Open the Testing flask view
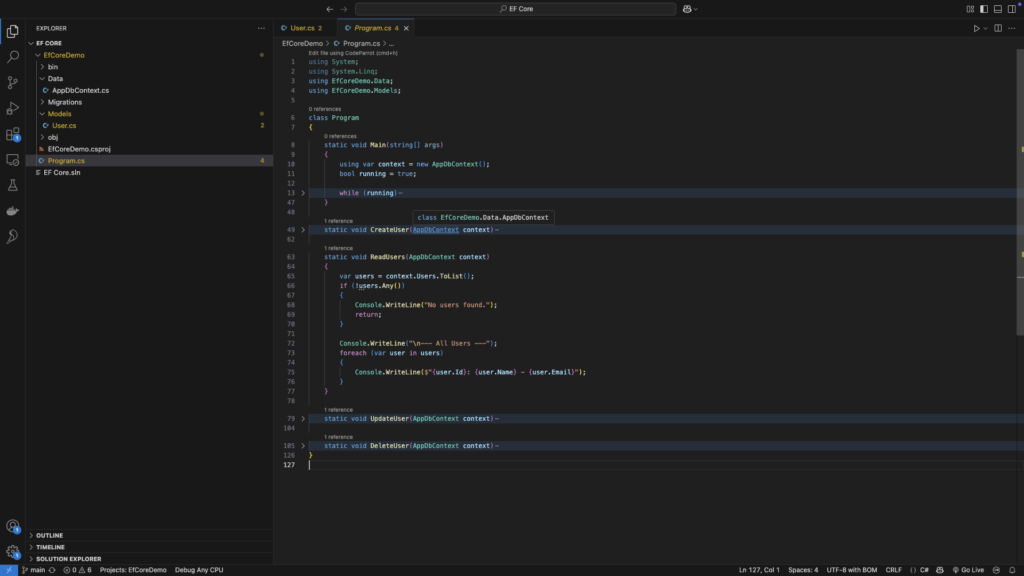 pyautogui.click(x=12, y=185)
